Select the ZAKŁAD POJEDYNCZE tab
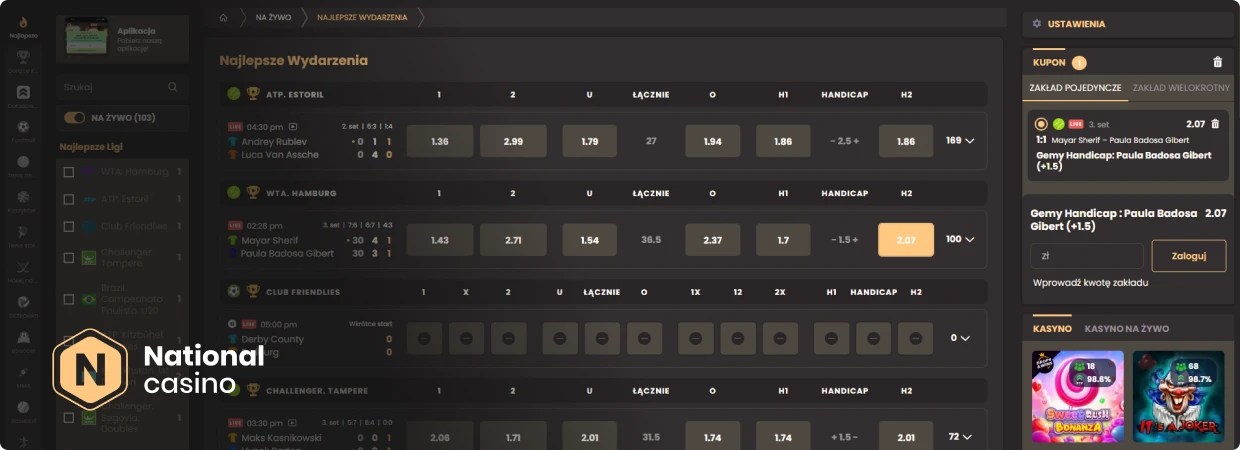This screenshot has height=450, width=1240. (1075, 88)
